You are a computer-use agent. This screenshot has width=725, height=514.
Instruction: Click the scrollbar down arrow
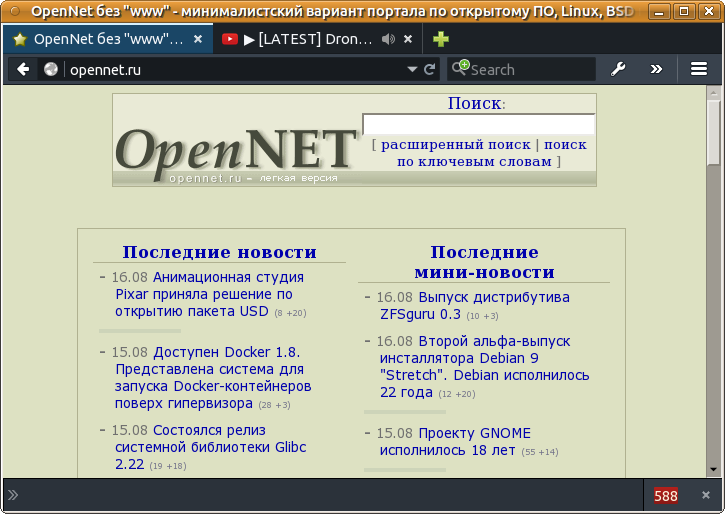point(713,470)
